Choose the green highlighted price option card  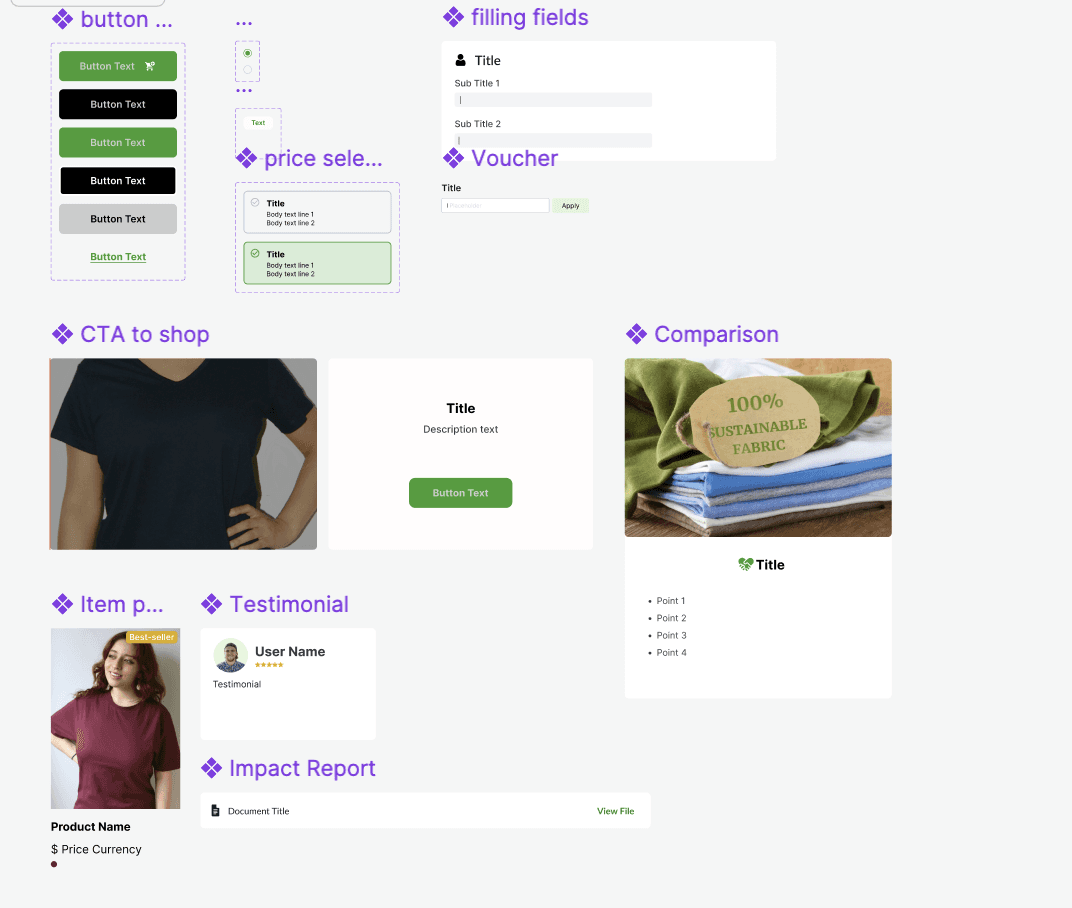coord(317,263)
